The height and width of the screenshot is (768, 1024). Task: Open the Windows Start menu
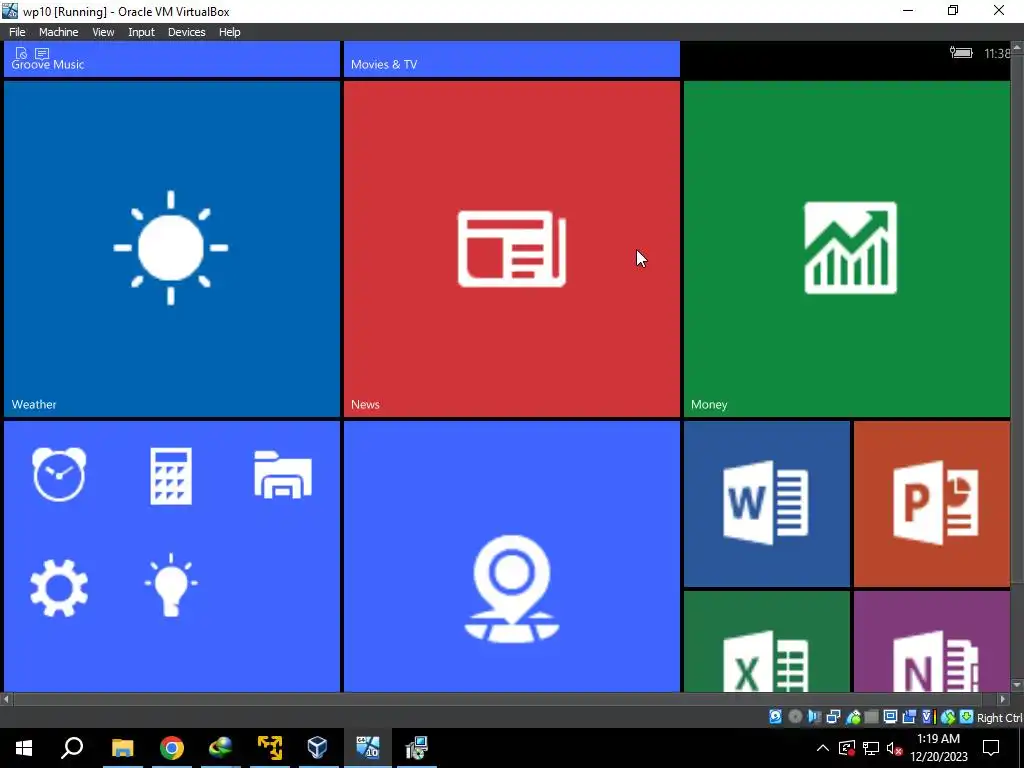pyautogui.click(x=24, y=748)
